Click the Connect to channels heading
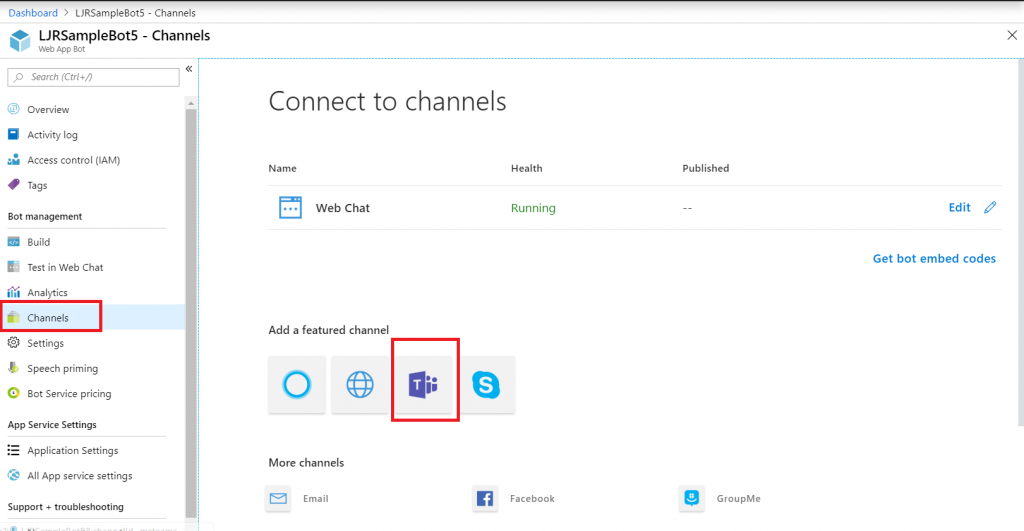The image size is (1024, 531). [x=387, y=101]
